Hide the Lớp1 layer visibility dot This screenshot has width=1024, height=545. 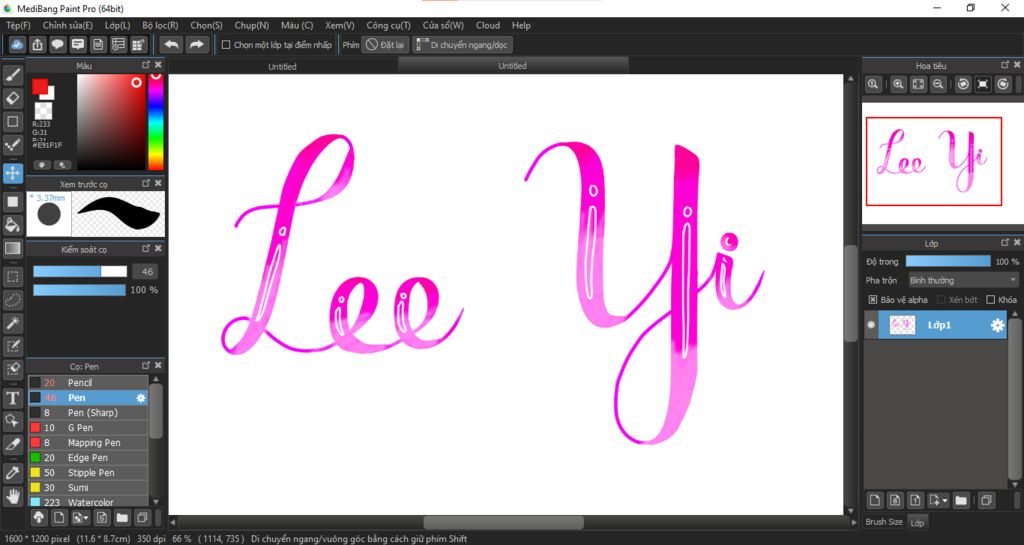[x=871, y=325]
